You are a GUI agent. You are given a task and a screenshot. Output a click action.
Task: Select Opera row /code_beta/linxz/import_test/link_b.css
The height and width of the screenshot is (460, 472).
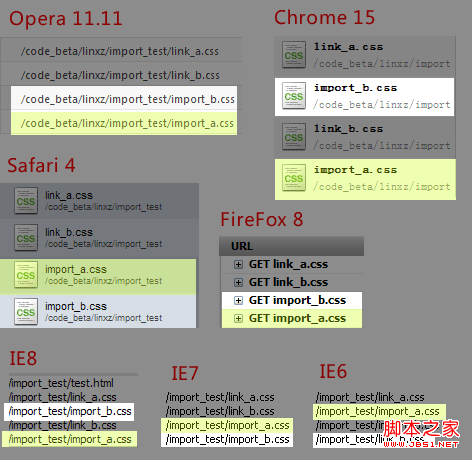click(121, 75)
